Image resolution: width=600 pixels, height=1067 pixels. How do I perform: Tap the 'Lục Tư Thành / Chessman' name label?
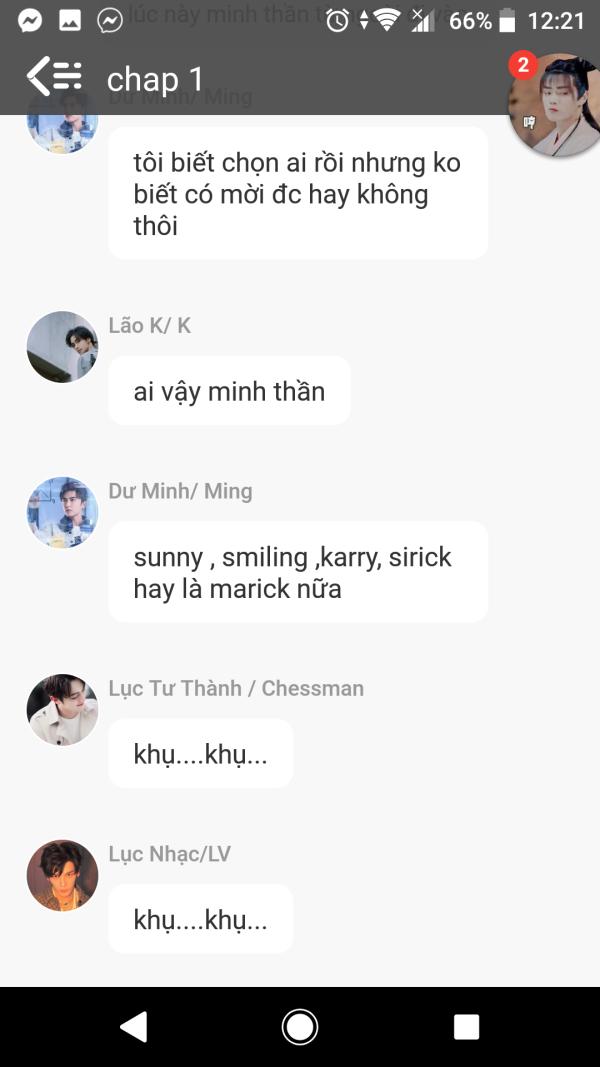click(x=236, y=688)
